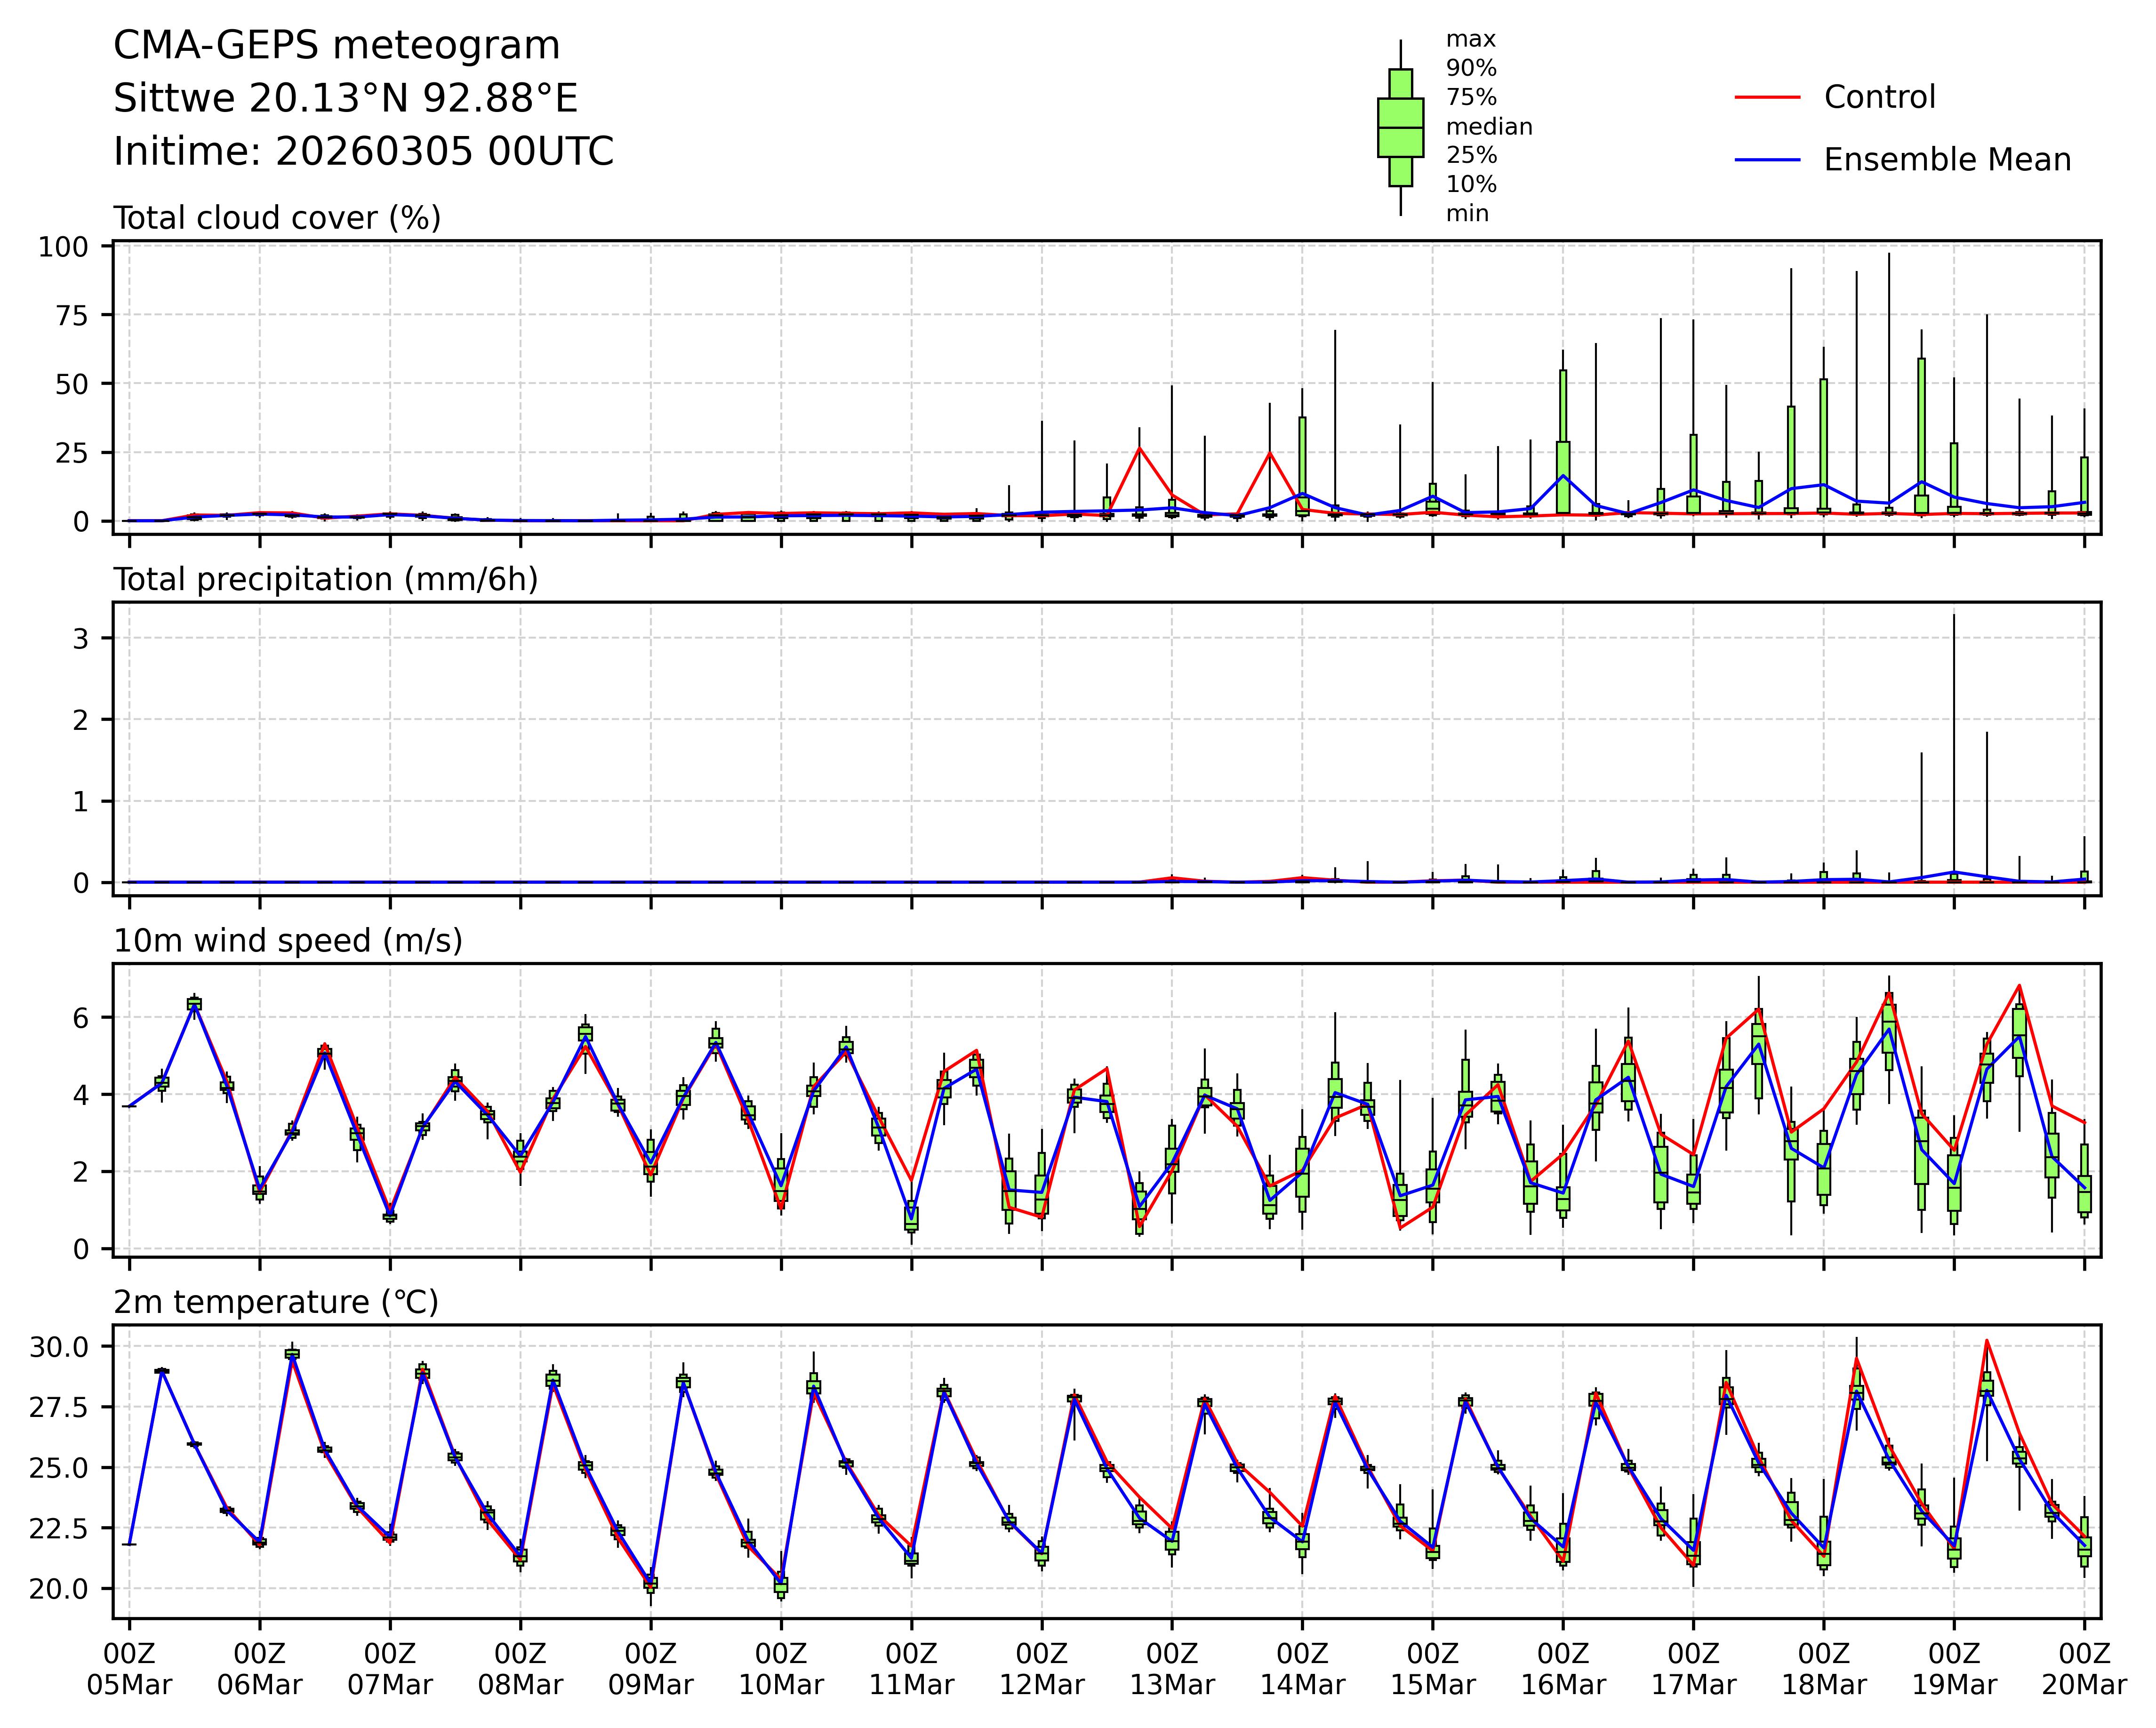The image size is (2156, 1728).
Task: Click the 00Z 05Mar axis label
Action: [x=130, y=1669]
